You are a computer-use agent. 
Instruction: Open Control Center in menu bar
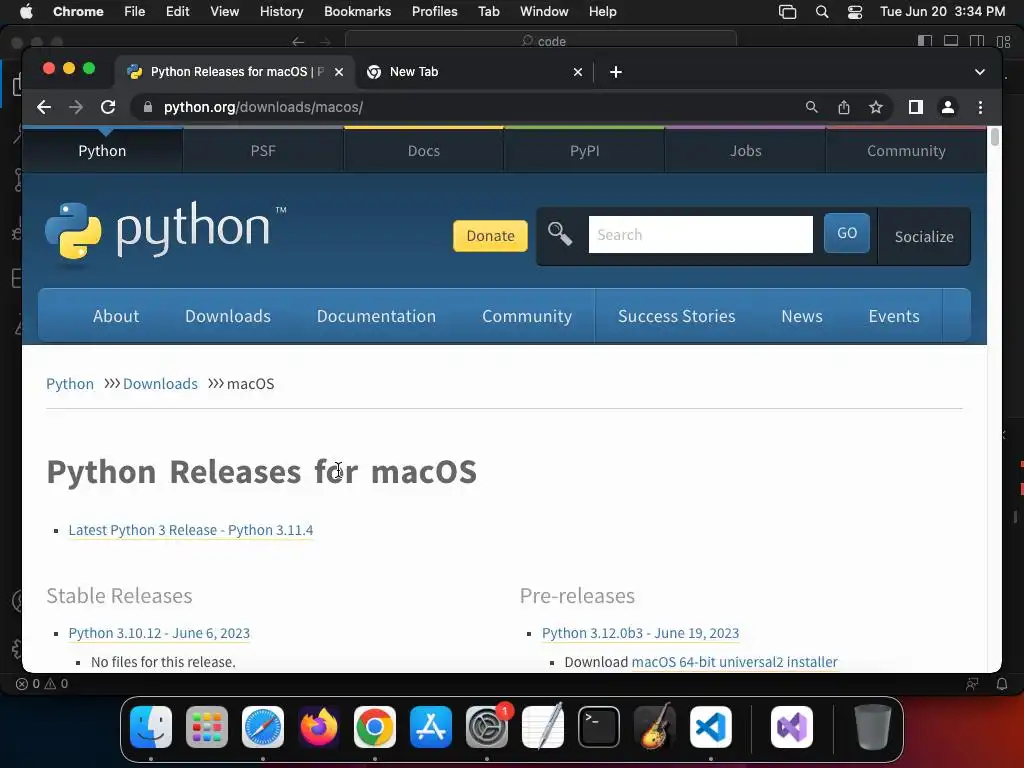(x=855, y=12)
